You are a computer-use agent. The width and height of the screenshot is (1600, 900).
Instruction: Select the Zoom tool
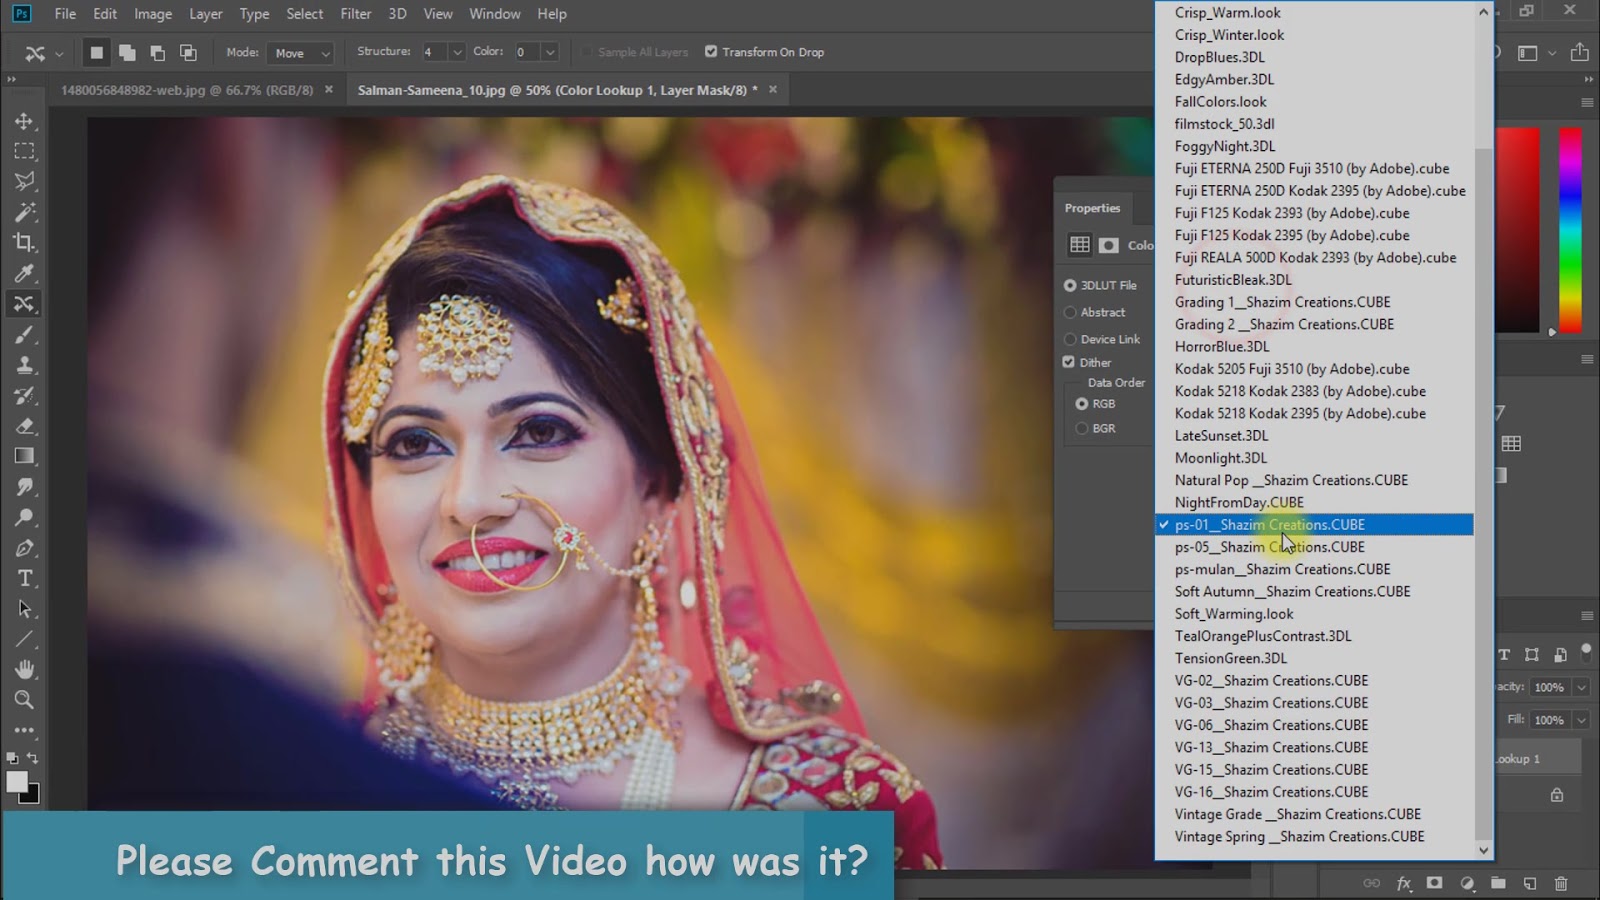tap(25, 700)
